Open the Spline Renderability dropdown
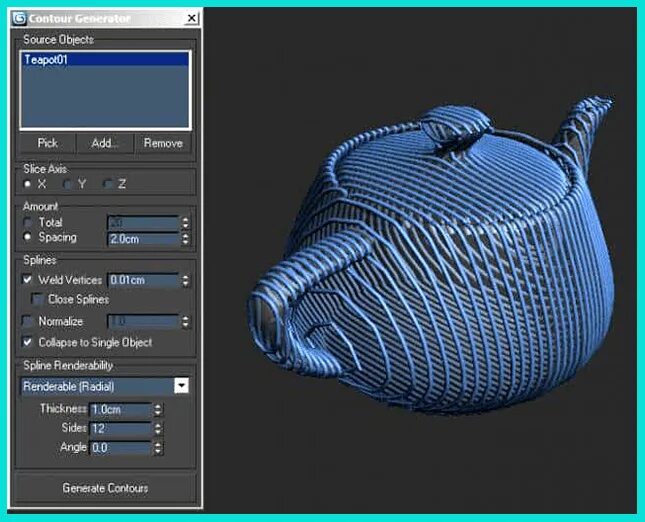Viewport: 645px width, 522px height. 181,386
